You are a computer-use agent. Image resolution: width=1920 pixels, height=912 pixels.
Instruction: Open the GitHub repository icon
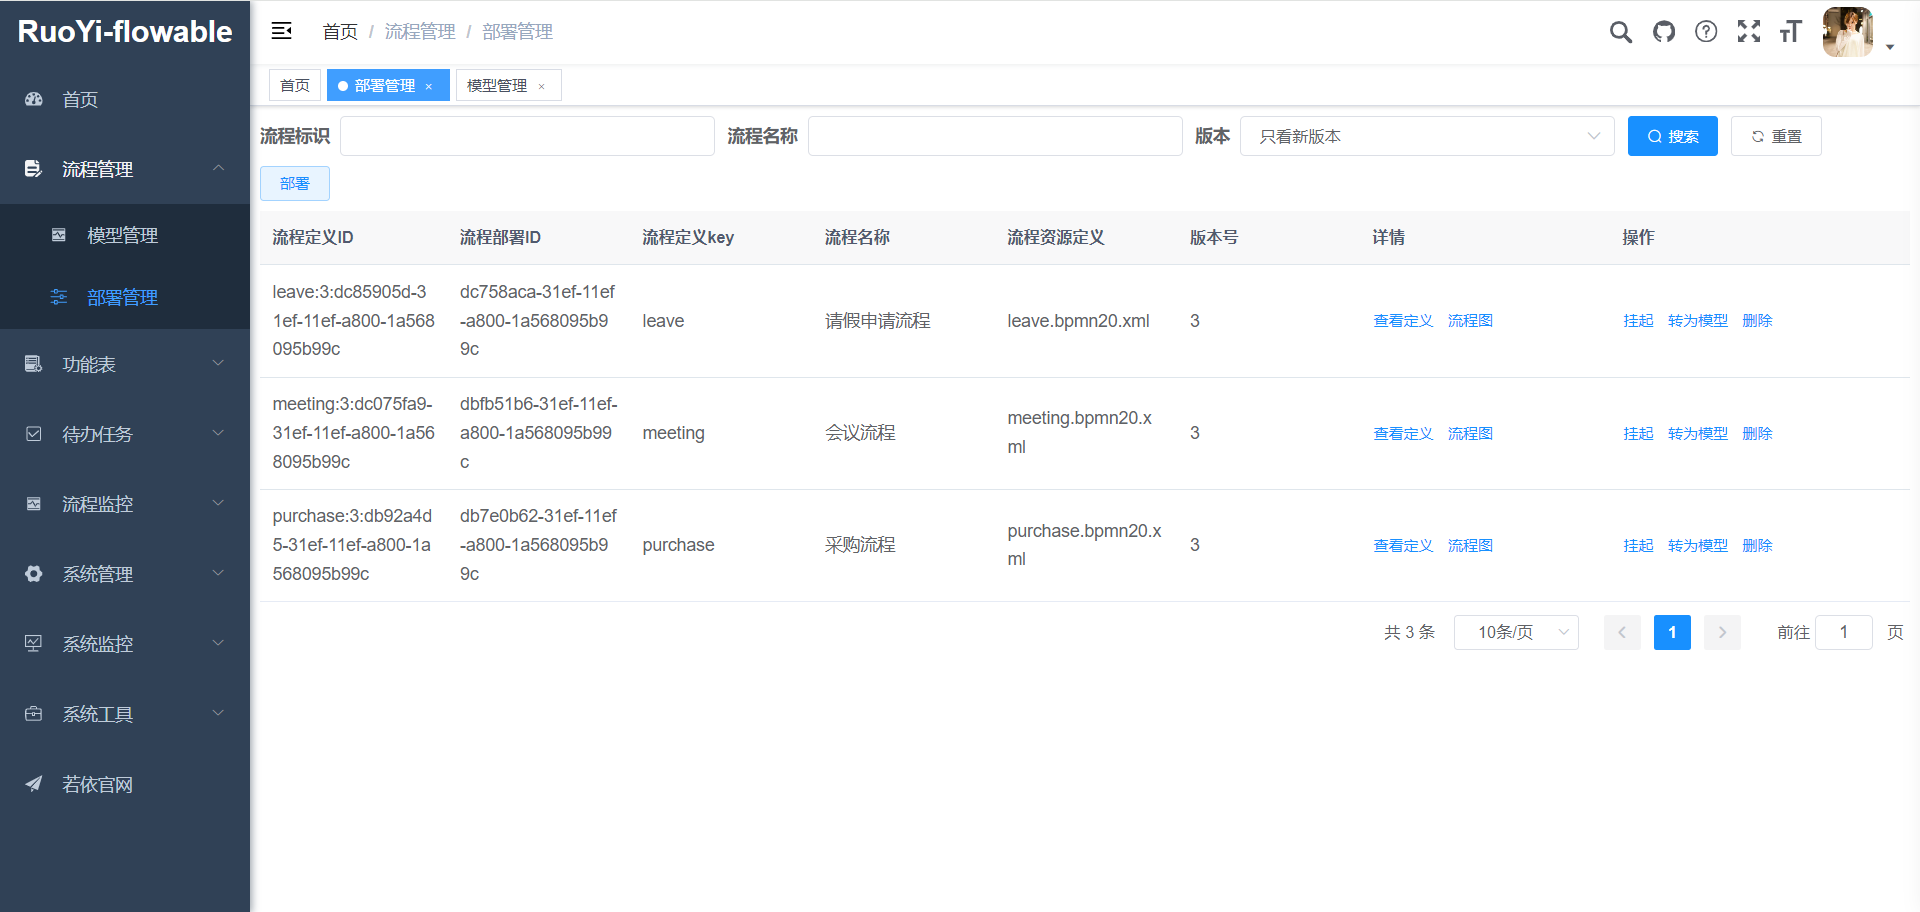tap(1663, 31)
